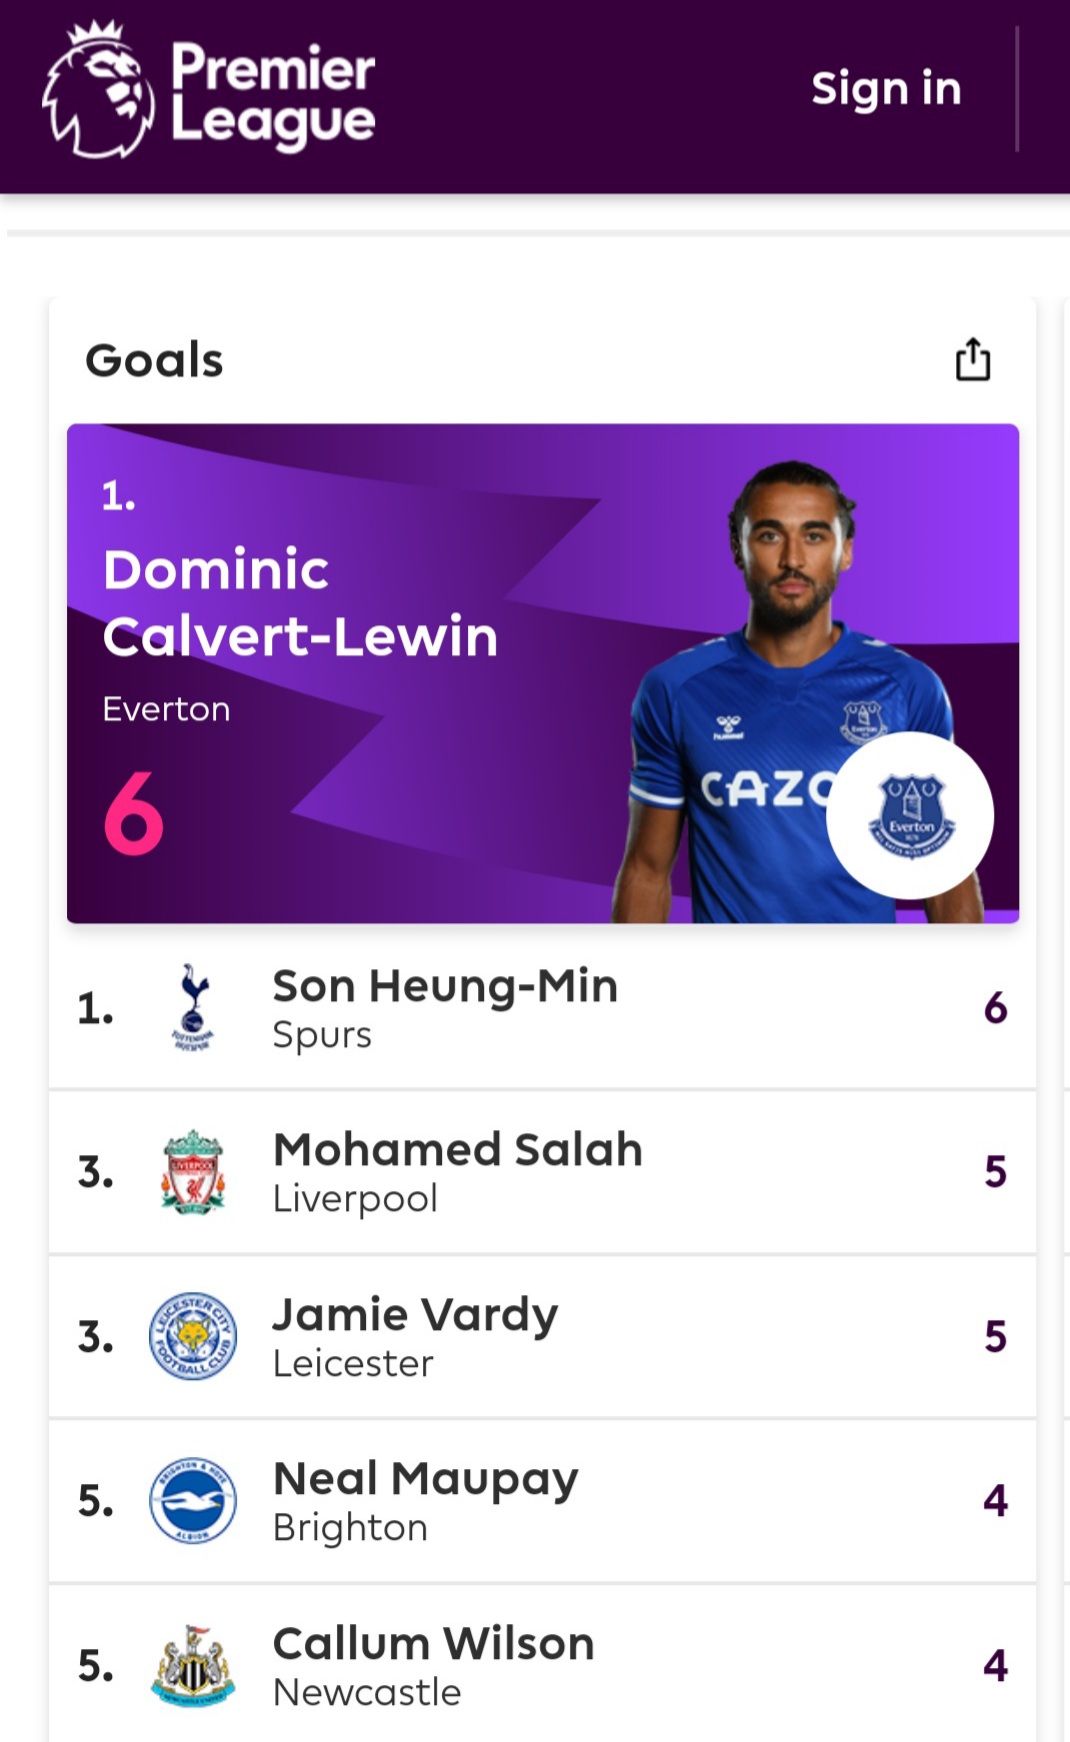Screen dimensions: 1070x1742
Task: Click the Everton crest badge on banner
Action: (x=910, y=816)
